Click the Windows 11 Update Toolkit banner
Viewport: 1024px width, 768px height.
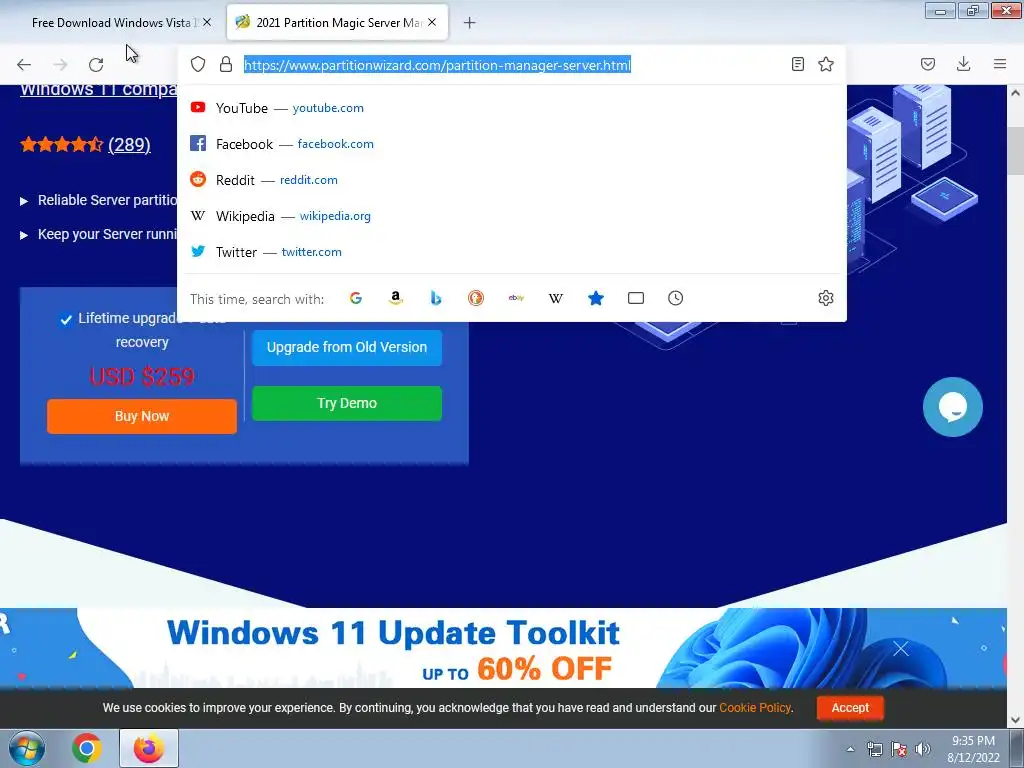[x=503, y=648]
